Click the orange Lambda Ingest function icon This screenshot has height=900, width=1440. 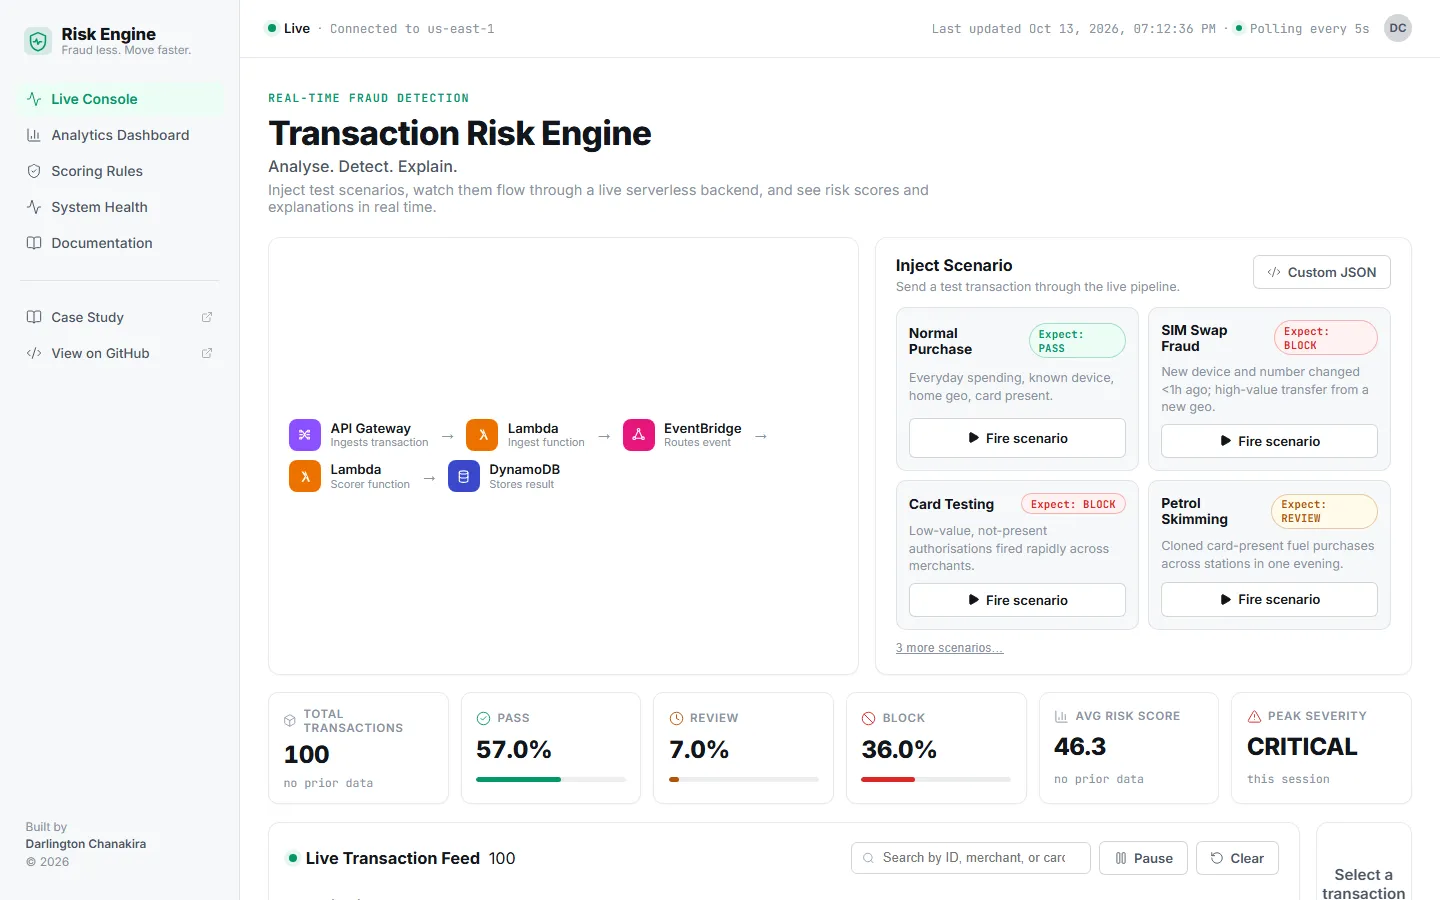[482, 435]
